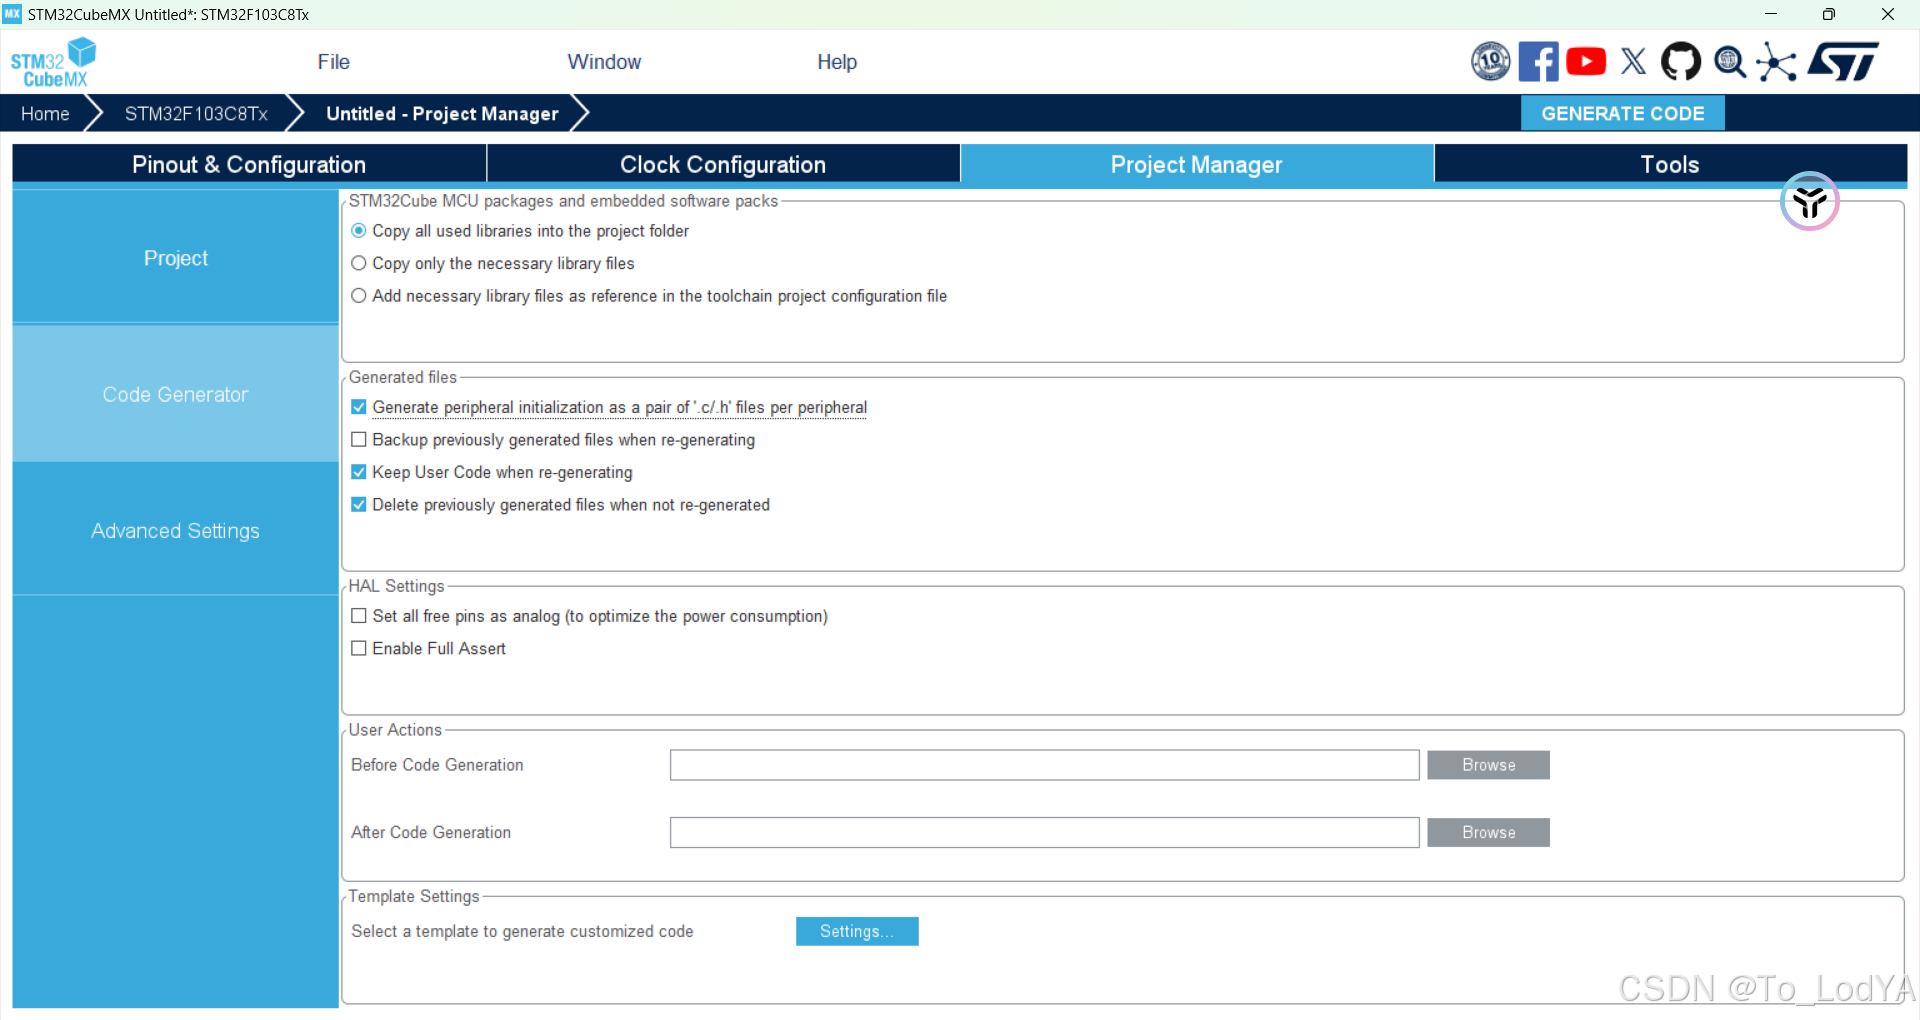This screenshot has width=1920, height=1020.
Task: Open the File menu
Action: [334, 62]
